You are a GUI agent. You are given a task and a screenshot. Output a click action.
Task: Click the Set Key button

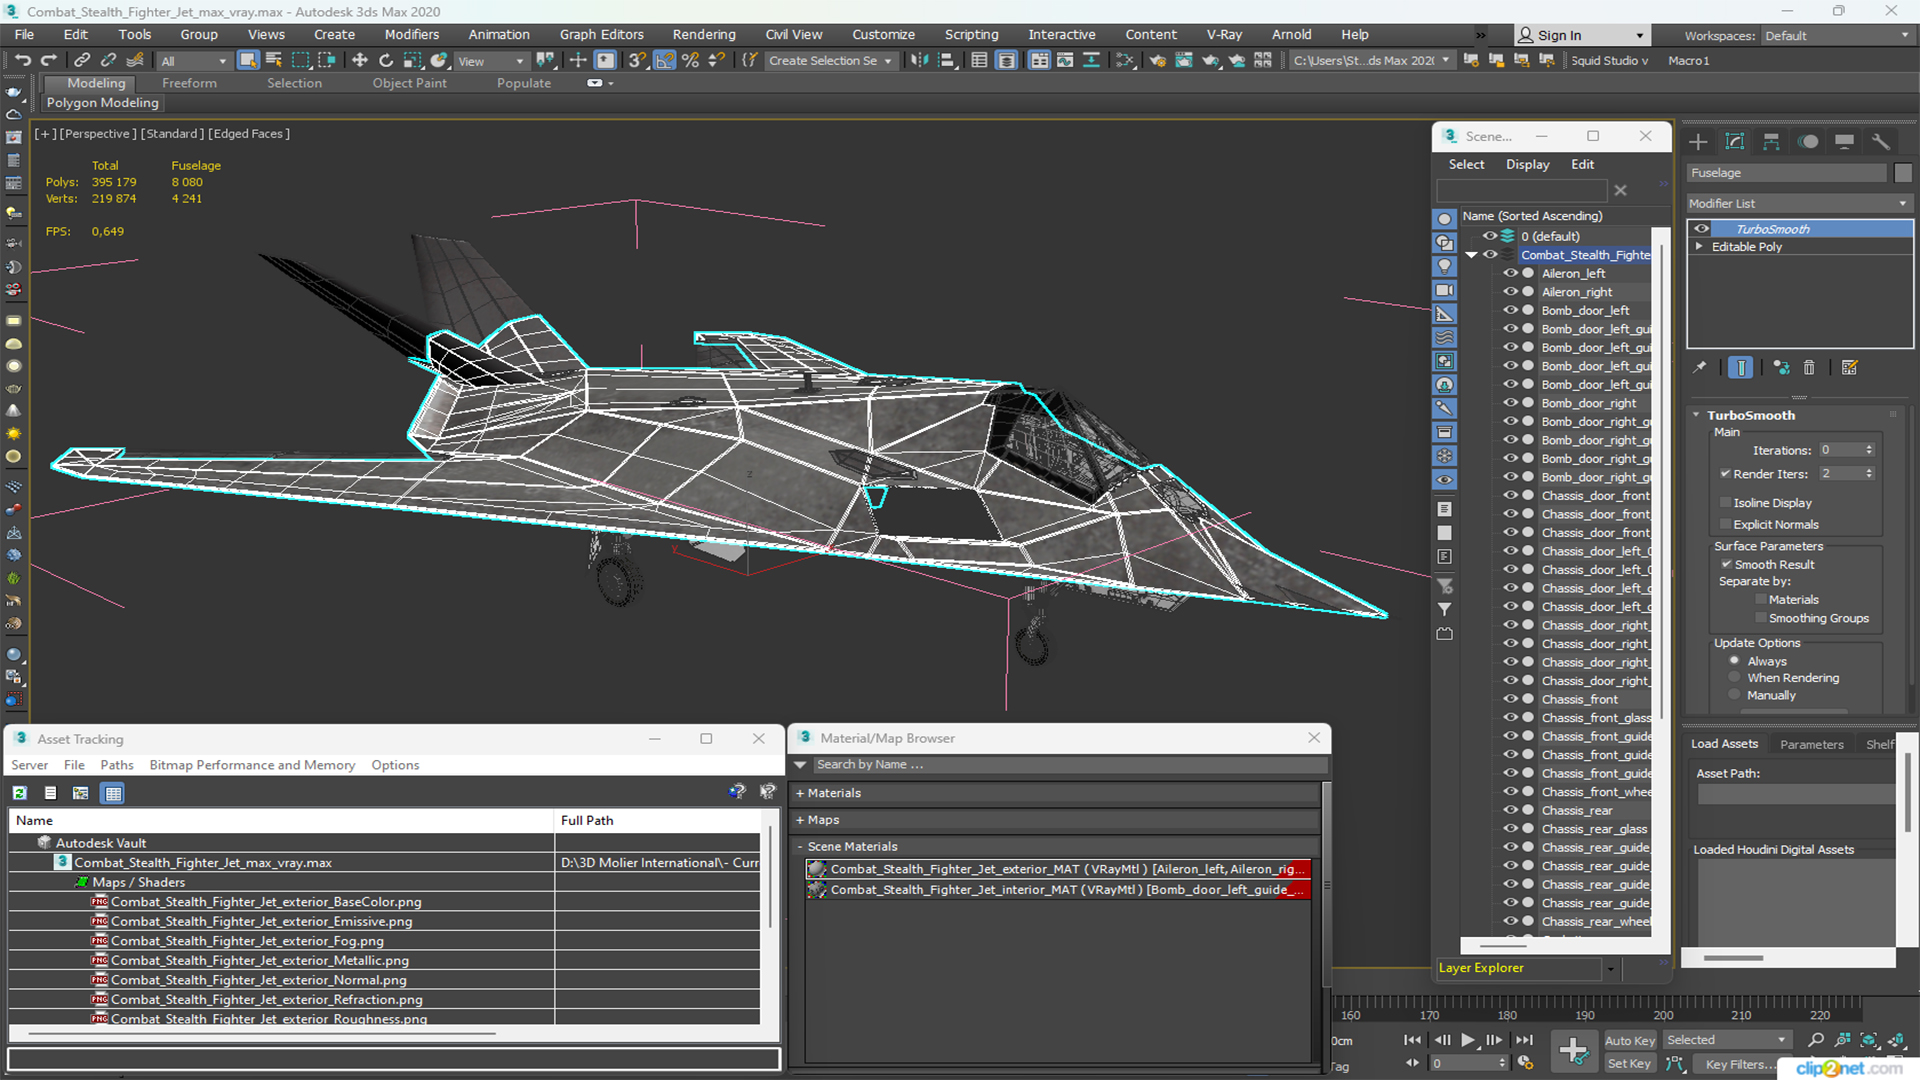[x=1629, y=1064]
